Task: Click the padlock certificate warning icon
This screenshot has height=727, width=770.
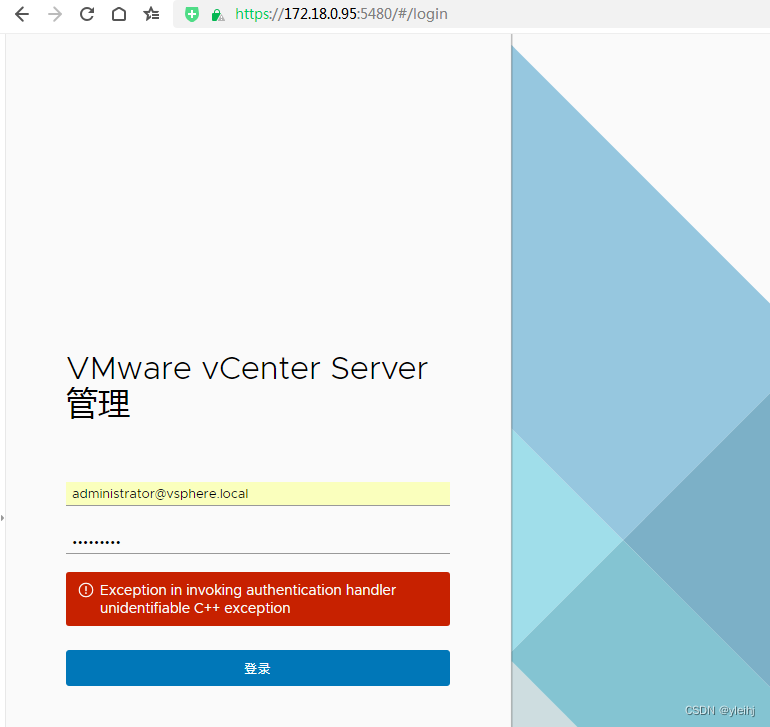Action: point(218,15)
